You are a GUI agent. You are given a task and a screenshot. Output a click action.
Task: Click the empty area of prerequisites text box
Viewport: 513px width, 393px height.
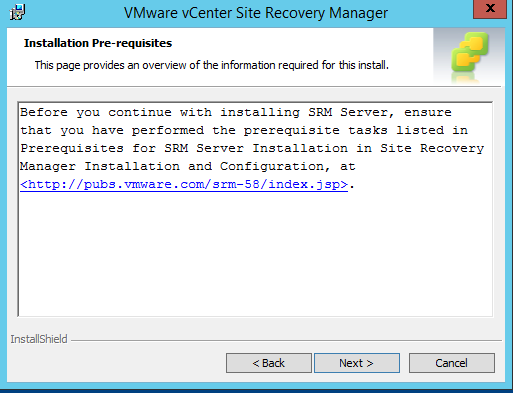255,253
